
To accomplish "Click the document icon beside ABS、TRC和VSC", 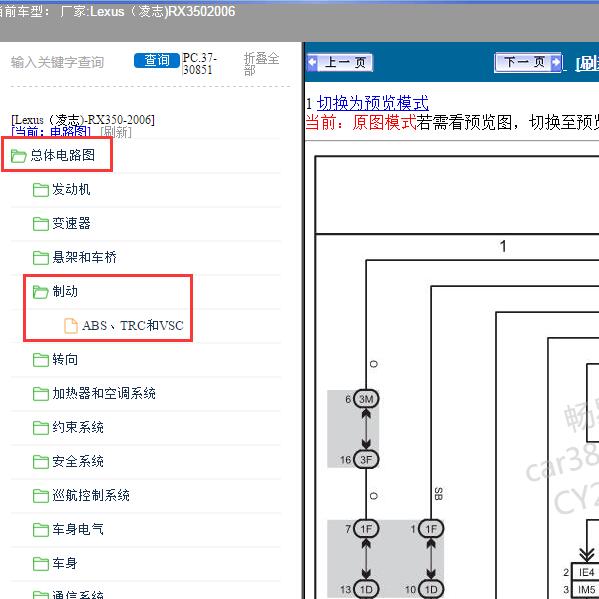I will pyautogui.click(x=71, y=326).
